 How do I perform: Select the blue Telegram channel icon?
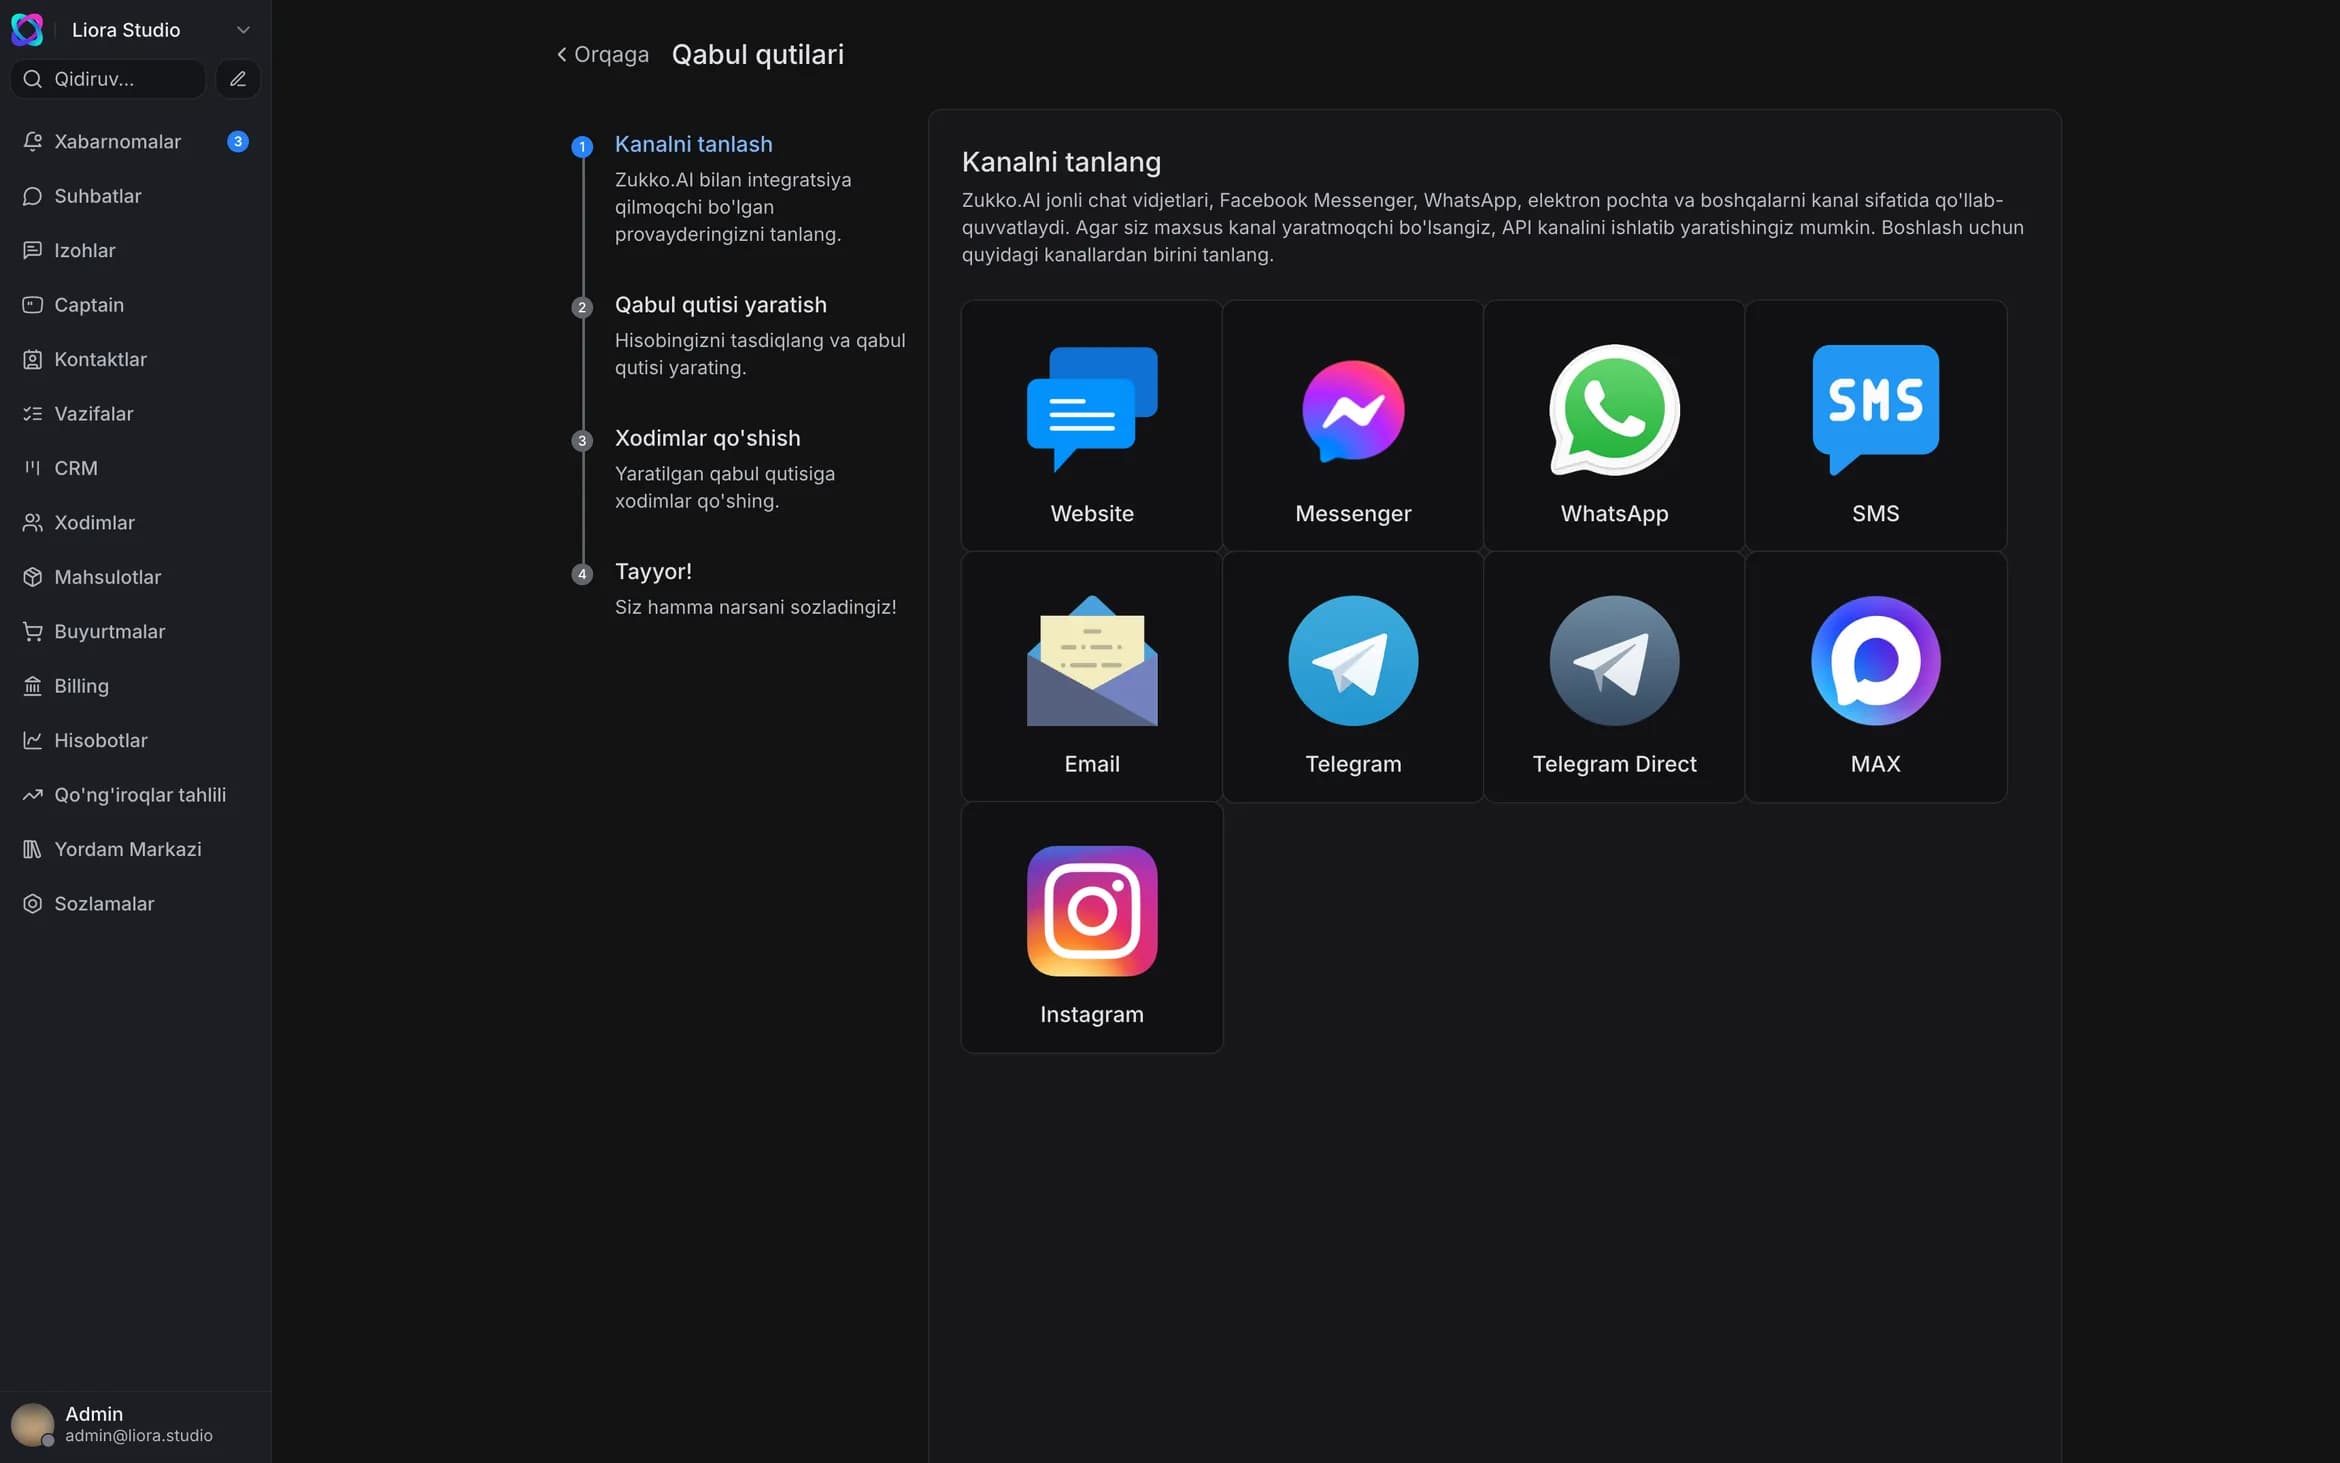tap(1353, 661)
